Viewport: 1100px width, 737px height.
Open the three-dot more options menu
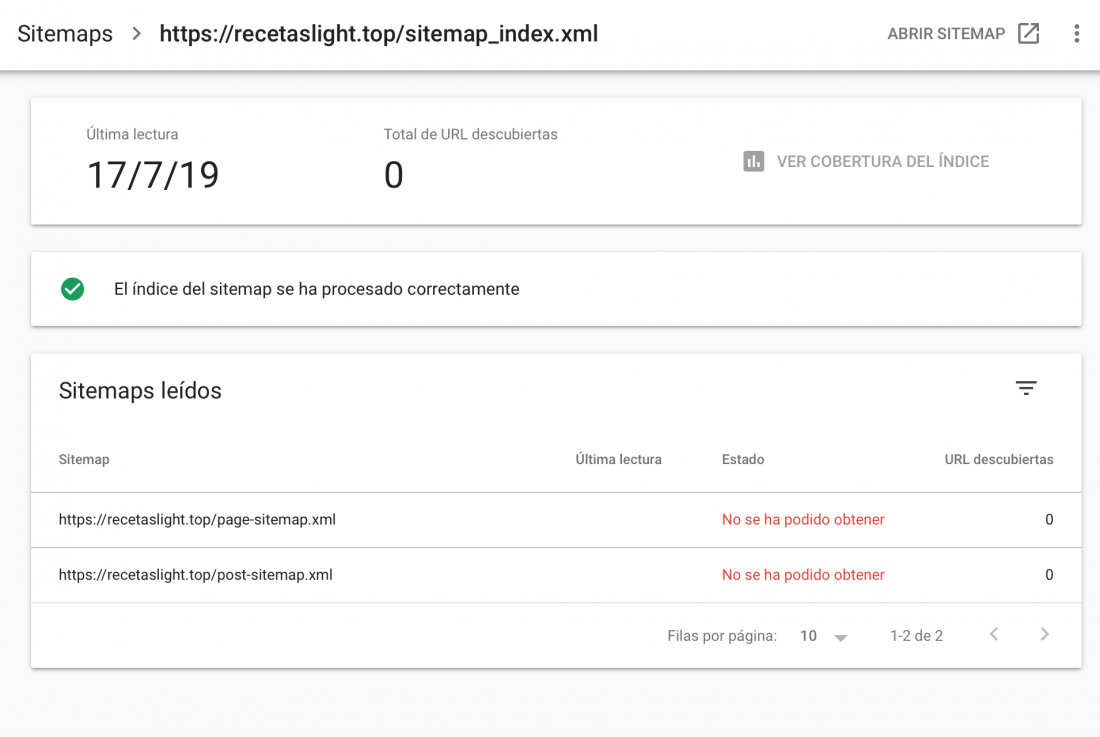(1076, 34)
